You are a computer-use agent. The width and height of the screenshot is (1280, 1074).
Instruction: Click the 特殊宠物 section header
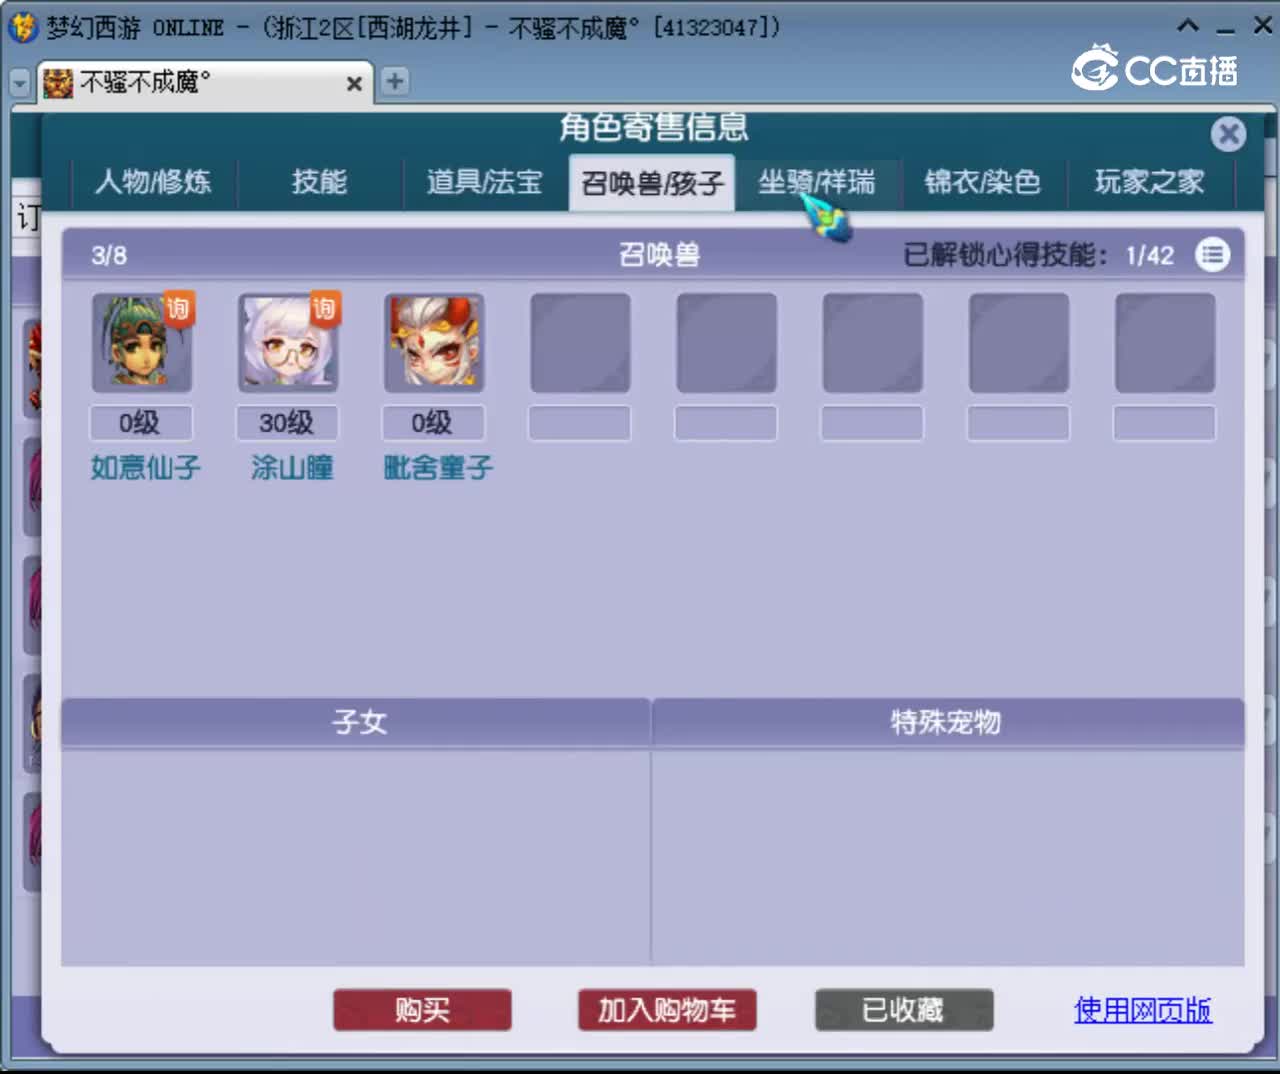pos(948,722)
